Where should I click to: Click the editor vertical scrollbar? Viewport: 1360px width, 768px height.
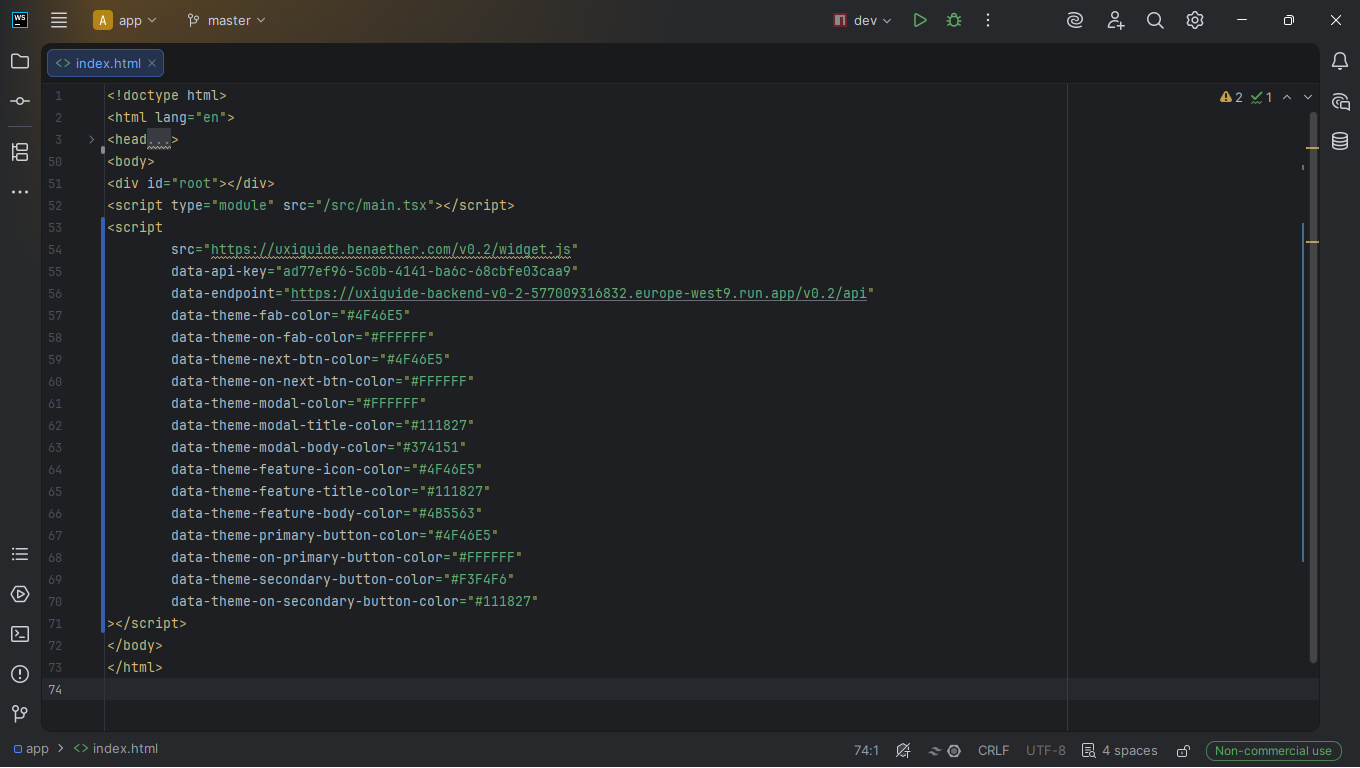pos(1313,387)
